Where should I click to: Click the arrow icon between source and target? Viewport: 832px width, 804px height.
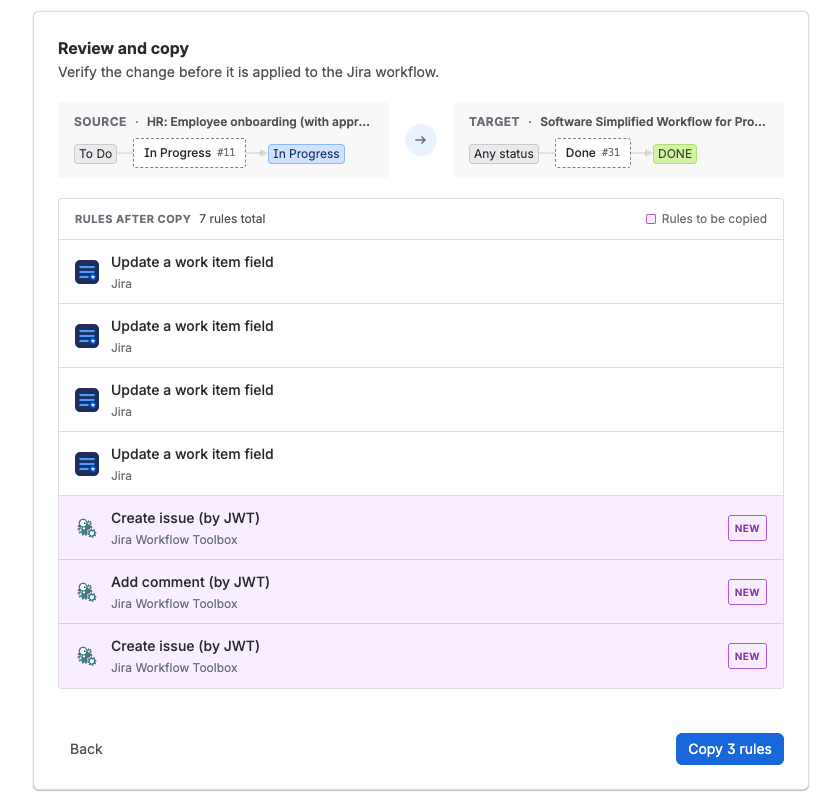click(x=421, y=140)
